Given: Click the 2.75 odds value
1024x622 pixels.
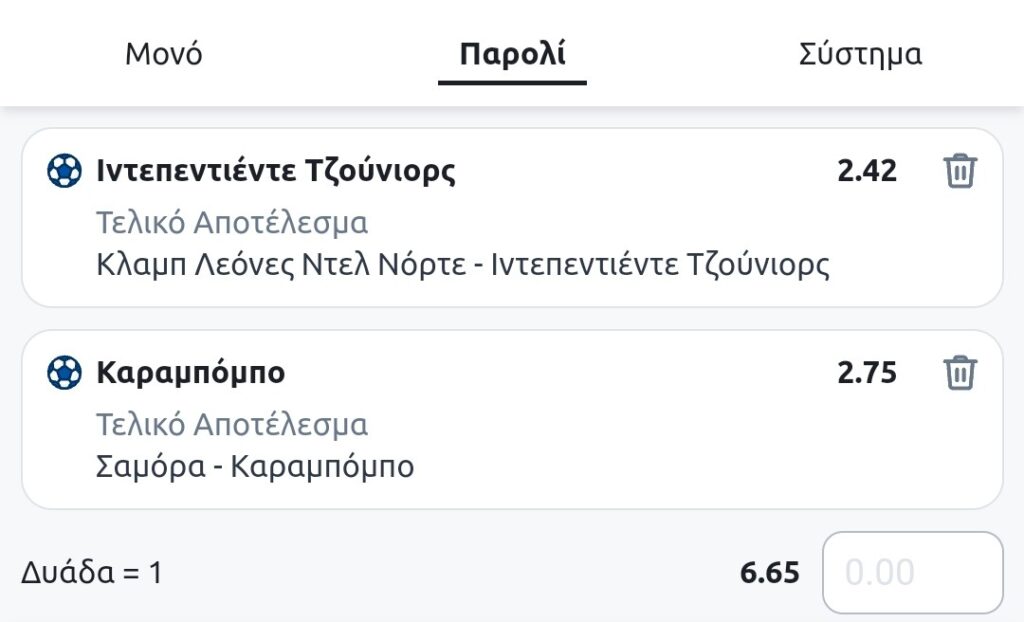Looking at the screenshot, I should (x=867, y=373).
